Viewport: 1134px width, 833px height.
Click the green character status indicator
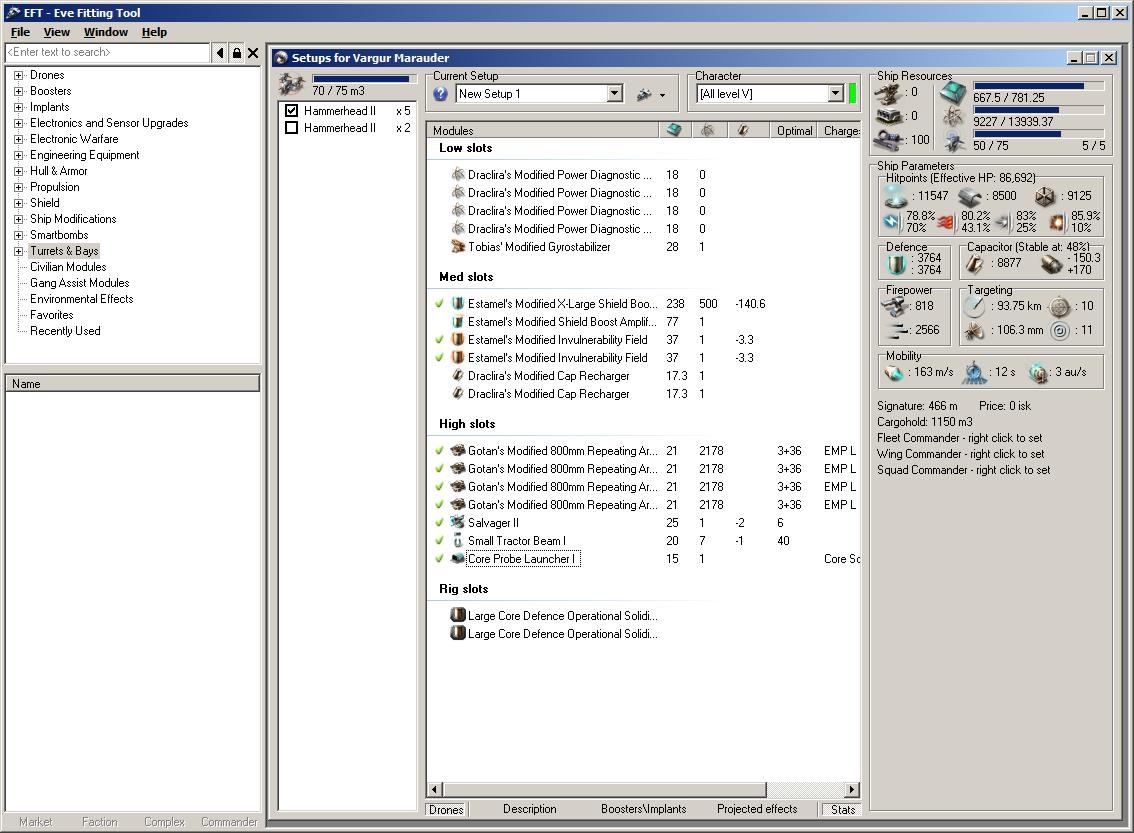tap(853, 93)
